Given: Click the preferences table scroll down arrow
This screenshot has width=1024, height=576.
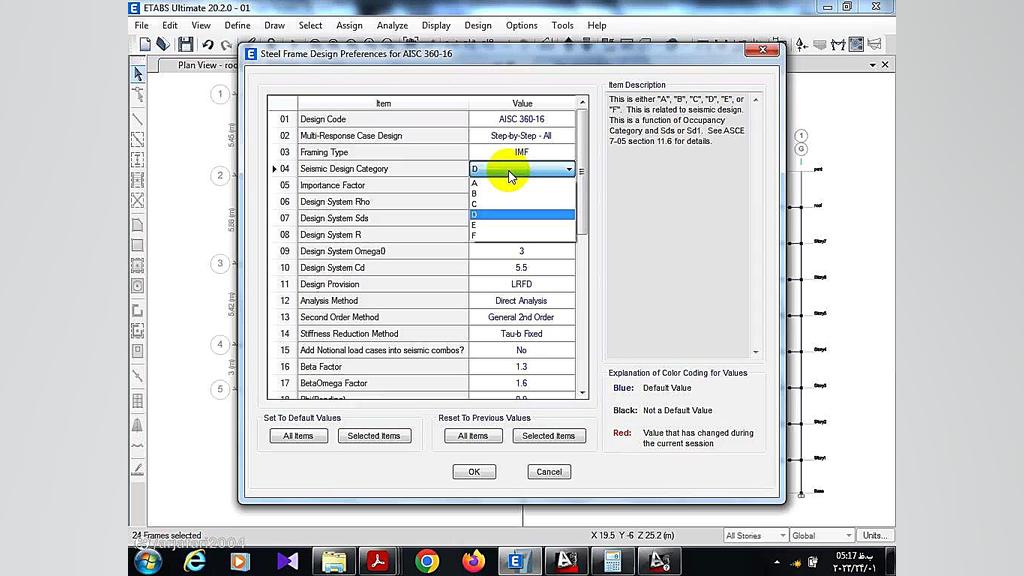Looking at the screenshot, I should 583,392.
